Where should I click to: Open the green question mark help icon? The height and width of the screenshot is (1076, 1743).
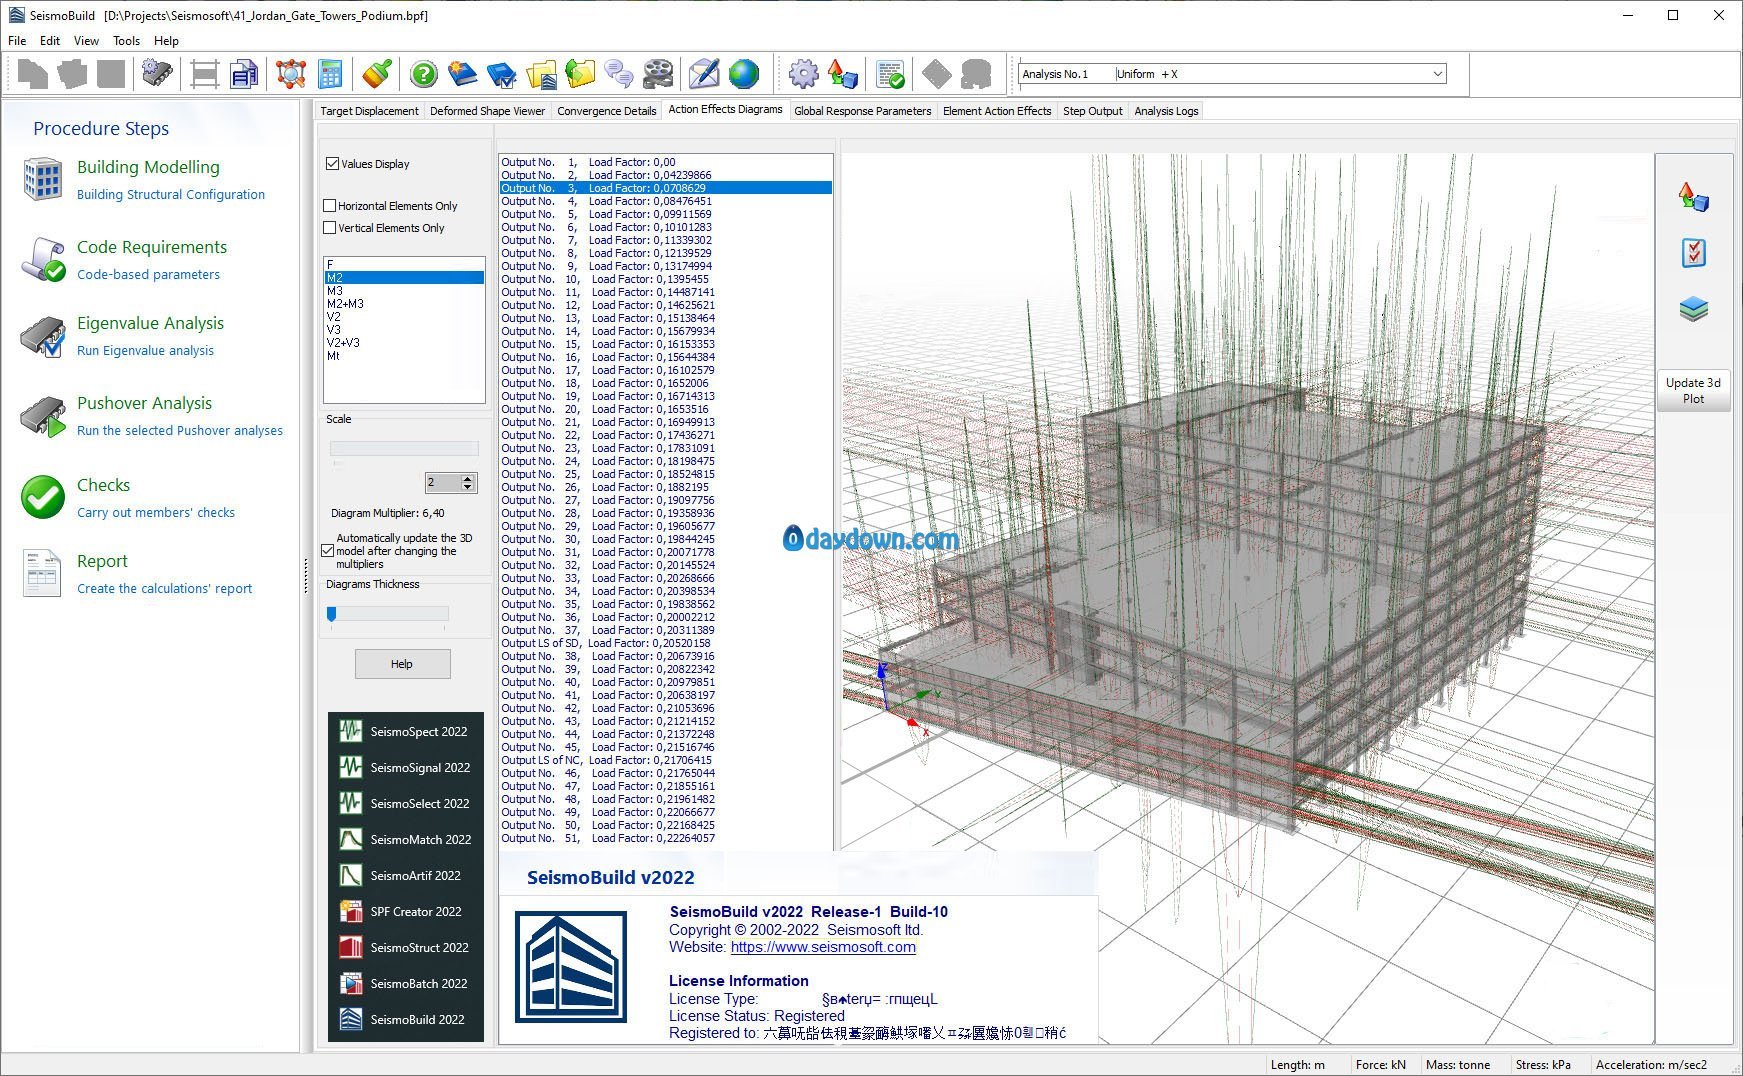tap(424, 74)
